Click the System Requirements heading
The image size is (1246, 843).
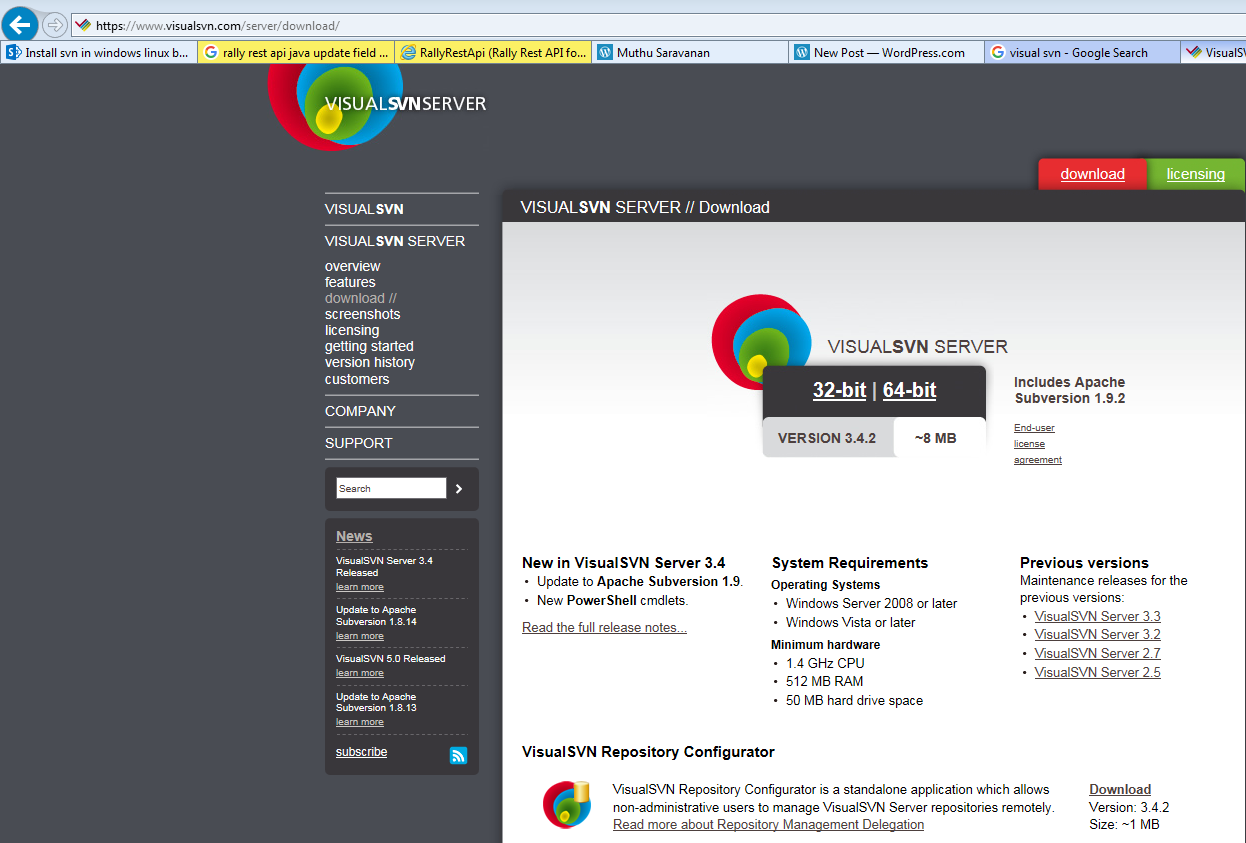[x=850, y=563]
